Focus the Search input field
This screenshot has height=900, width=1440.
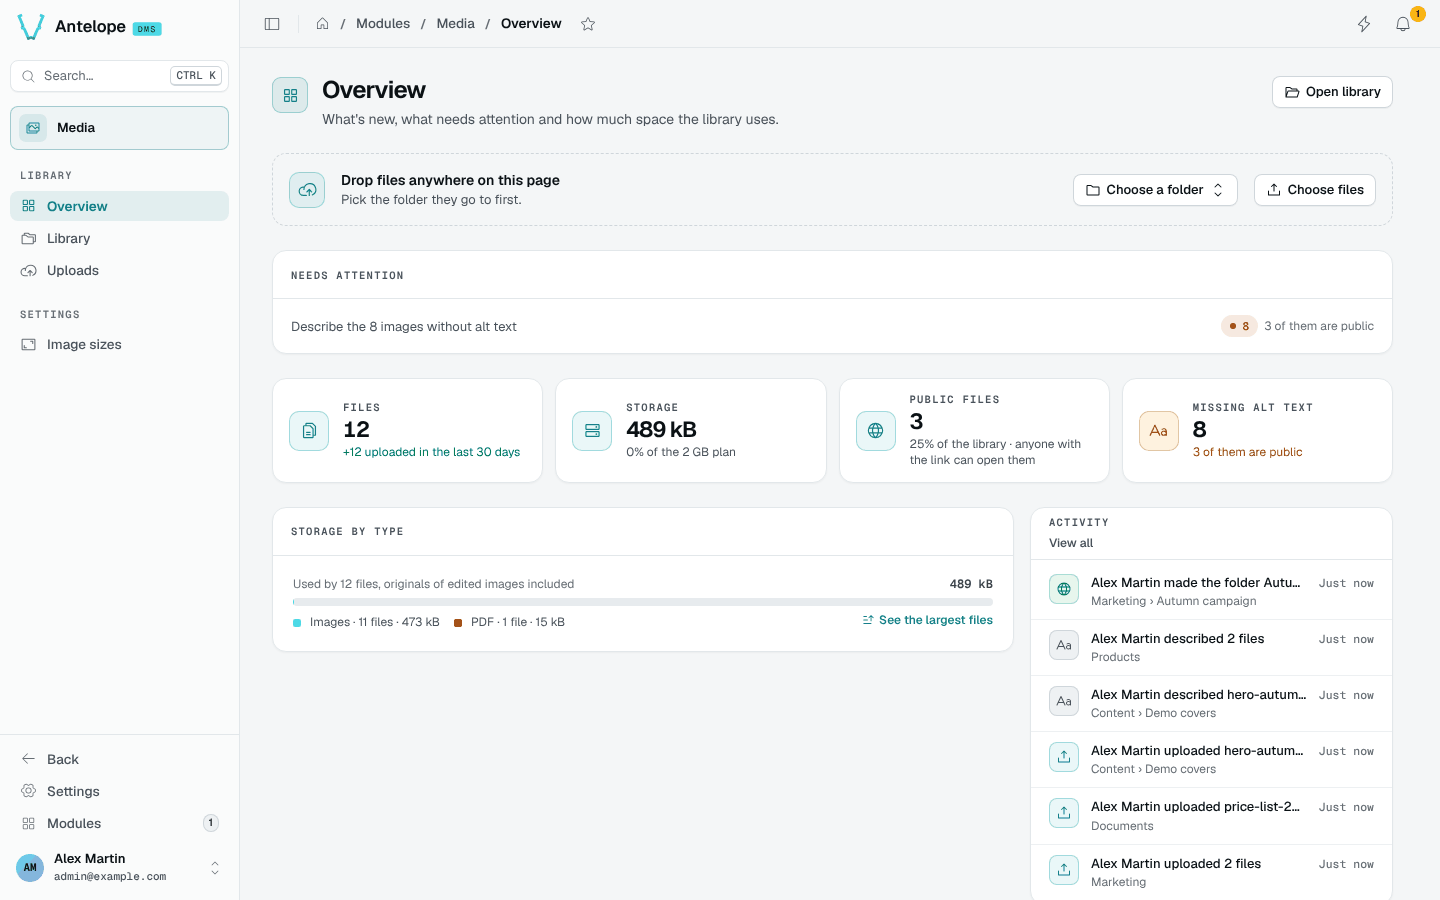point(119,76)
